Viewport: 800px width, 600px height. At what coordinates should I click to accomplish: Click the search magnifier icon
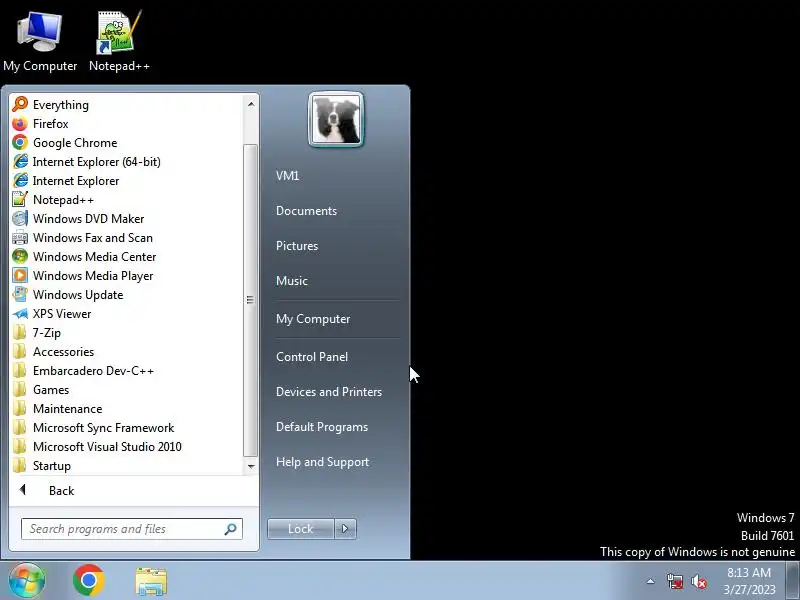click(x=231, y=529)
